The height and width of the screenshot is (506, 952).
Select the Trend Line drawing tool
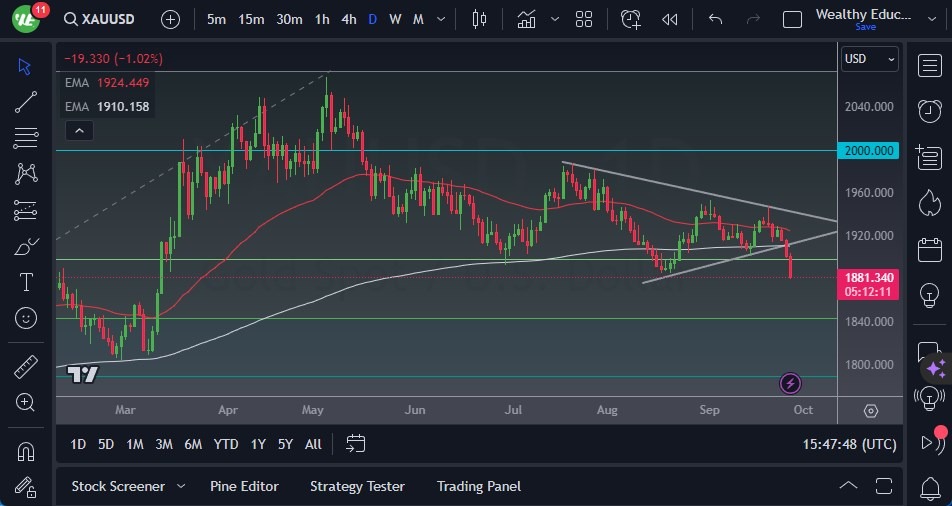point(26,102)
